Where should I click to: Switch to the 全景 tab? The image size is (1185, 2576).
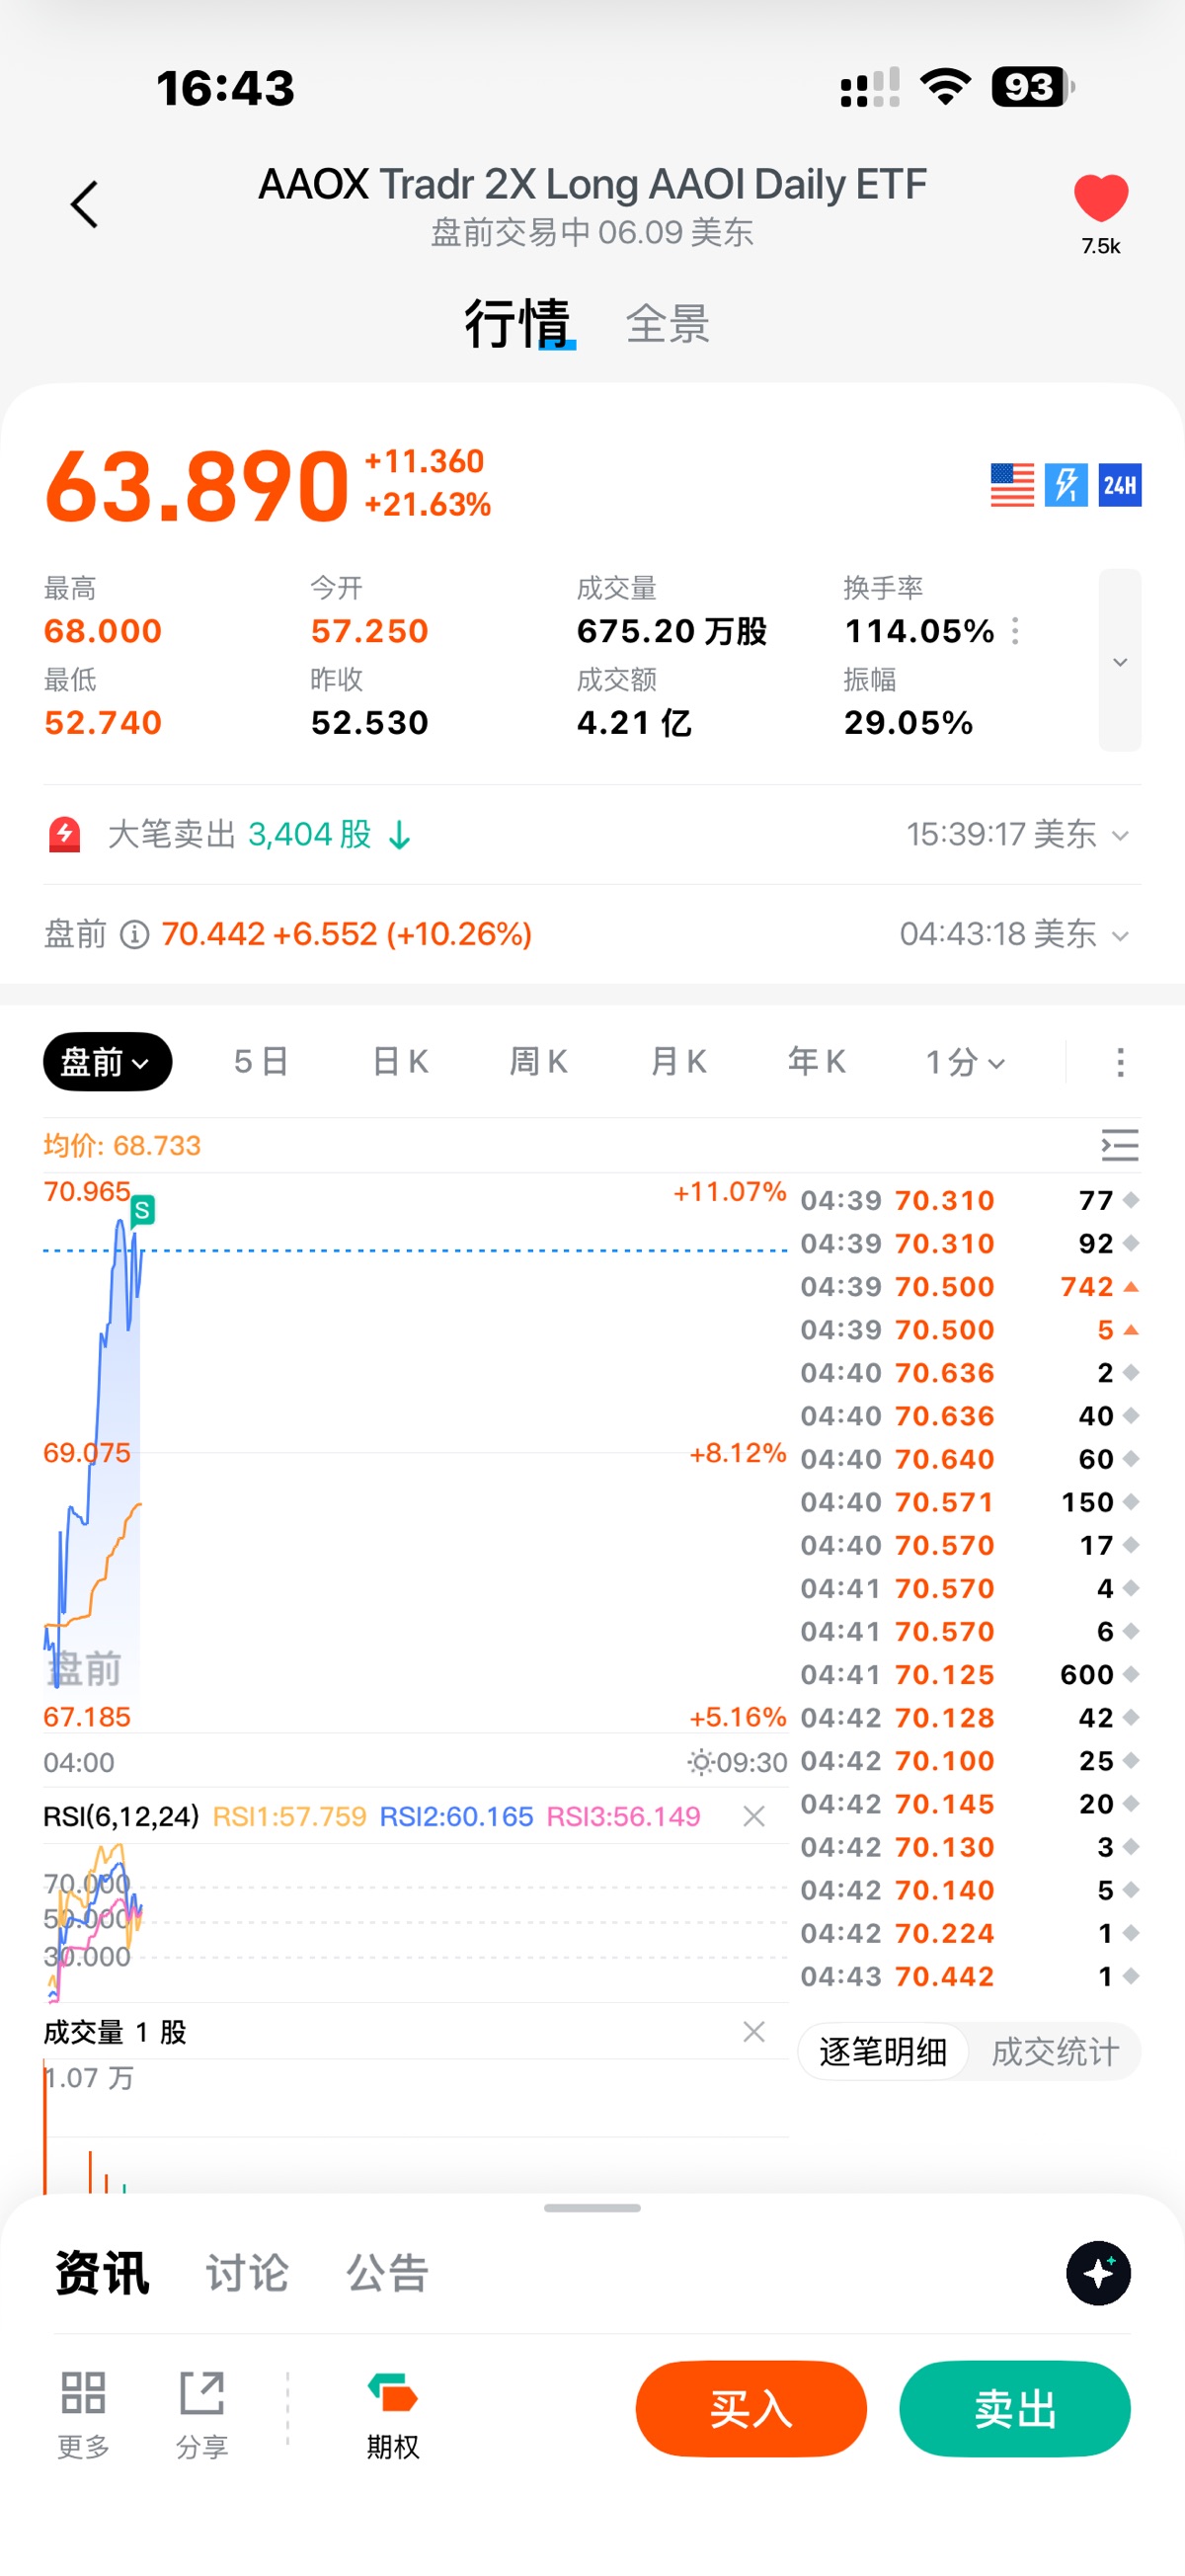pyautogui.click(x=668, y=324)
